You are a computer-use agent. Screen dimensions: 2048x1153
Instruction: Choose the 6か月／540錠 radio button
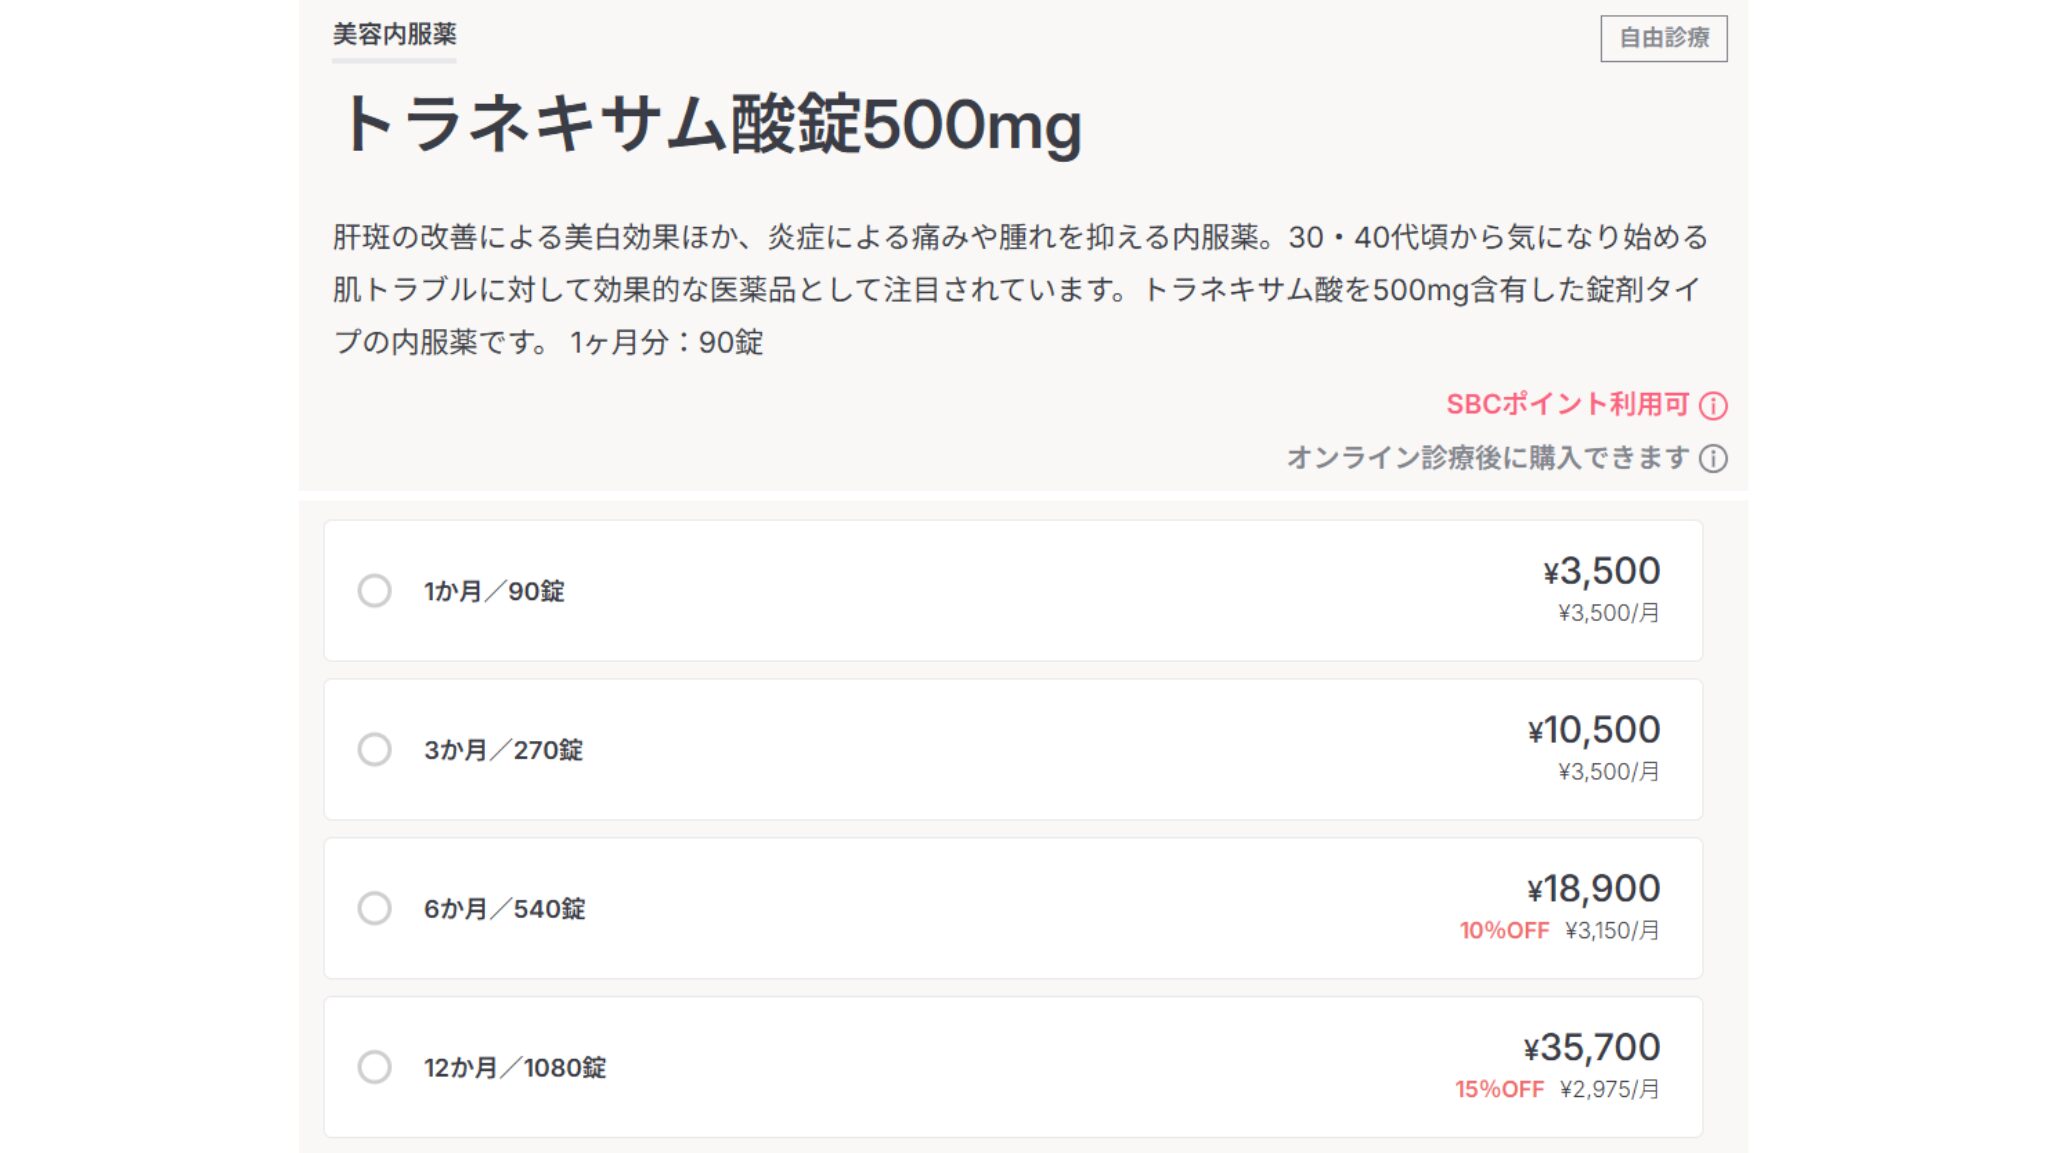coord(375,908)
